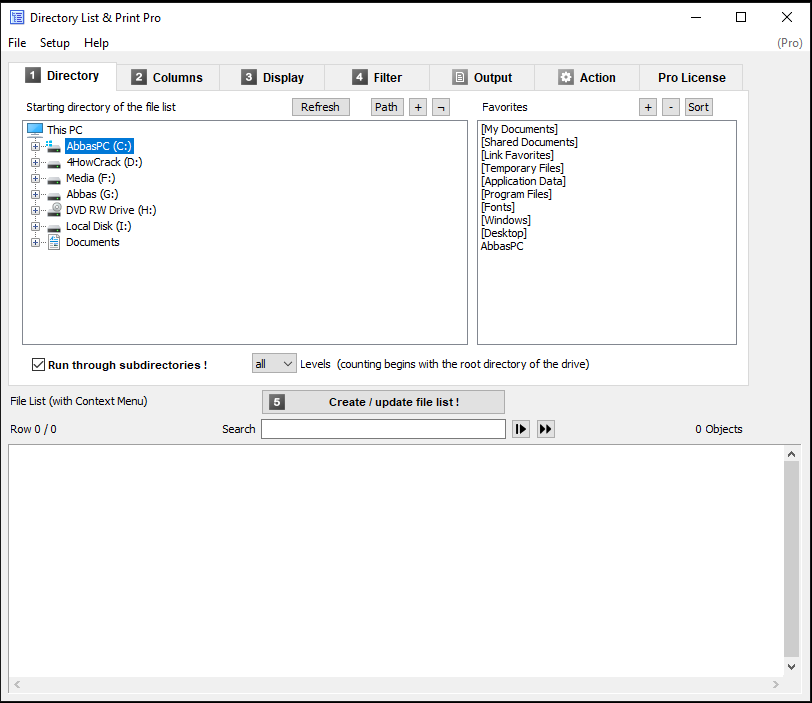This screenshot has width=812, height=703.
Task: Click the Path button
Action: click(x=387, y=107)
